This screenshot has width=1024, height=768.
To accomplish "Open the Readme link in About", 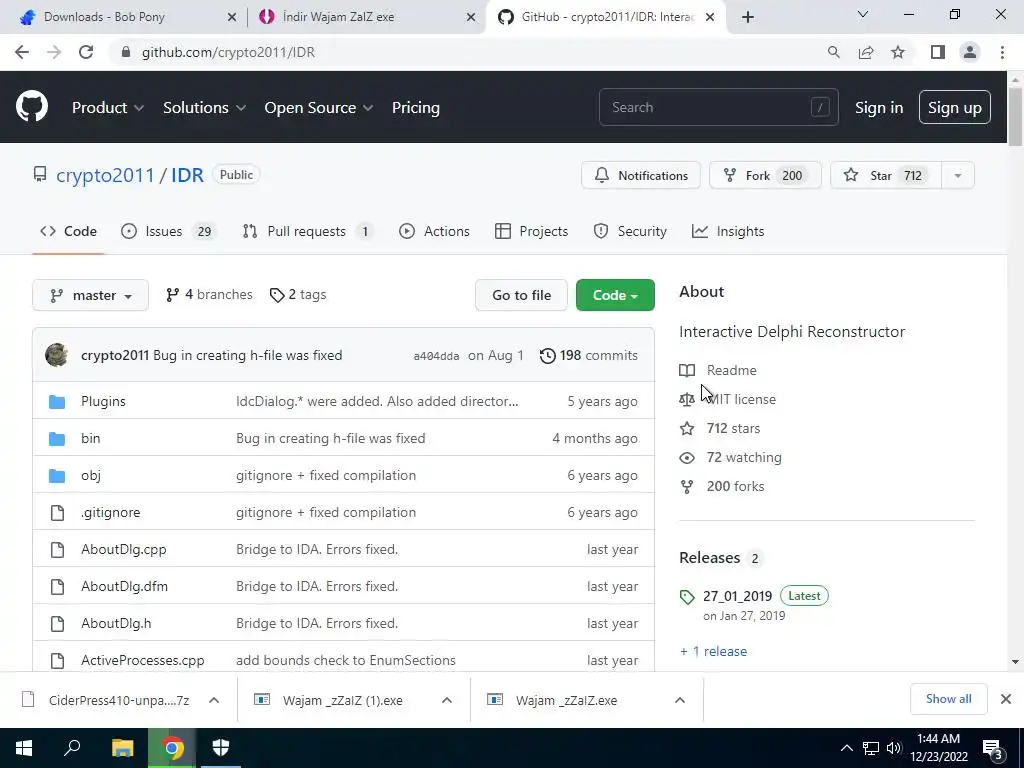I will pos(731,370).
